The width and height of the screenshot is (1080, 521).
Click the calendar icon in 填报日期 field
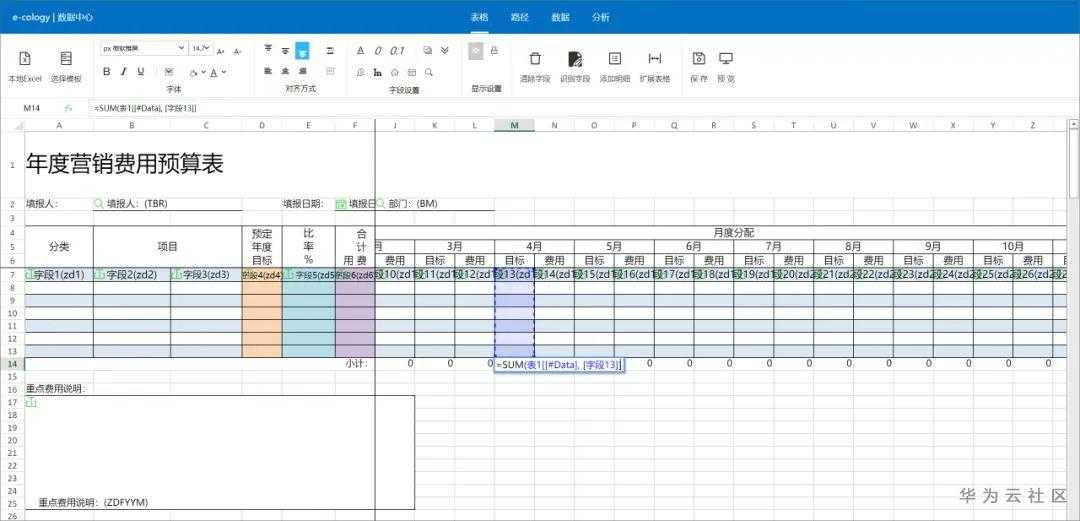(x=340, y=204)
